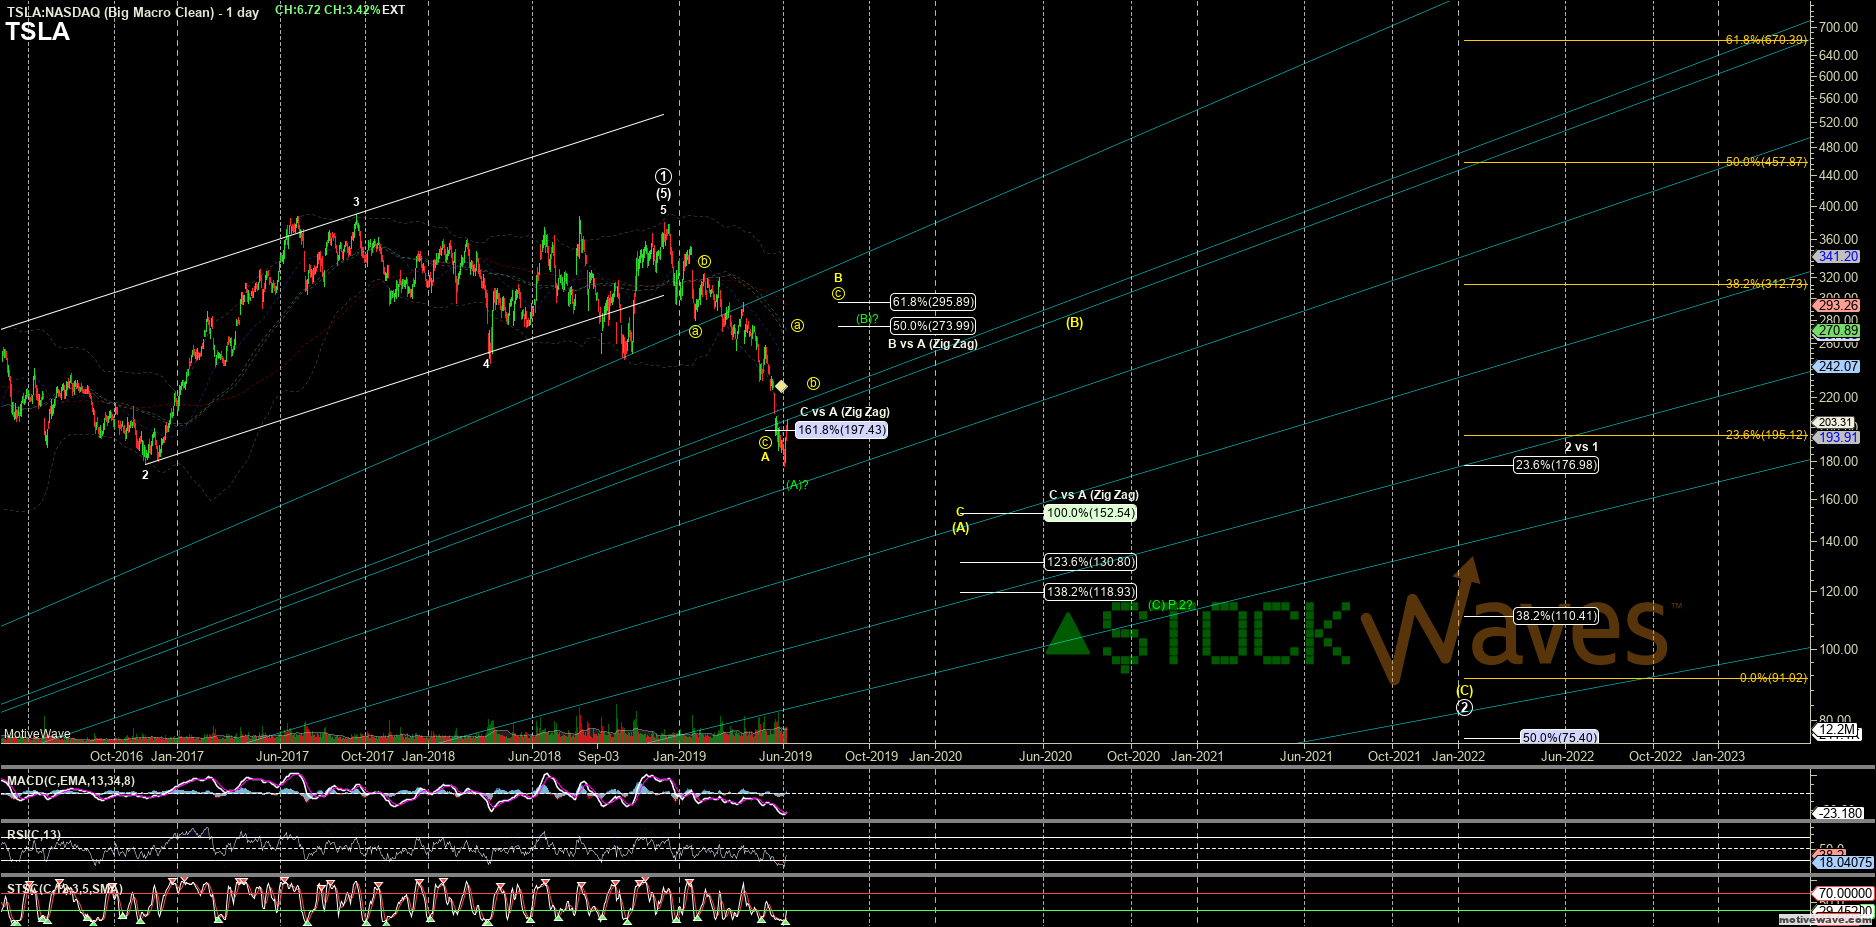Image resolution: width=1876 pixels, height=927 pixels.
Task: Select the green (A)? wave label
Action: [796, 485]
